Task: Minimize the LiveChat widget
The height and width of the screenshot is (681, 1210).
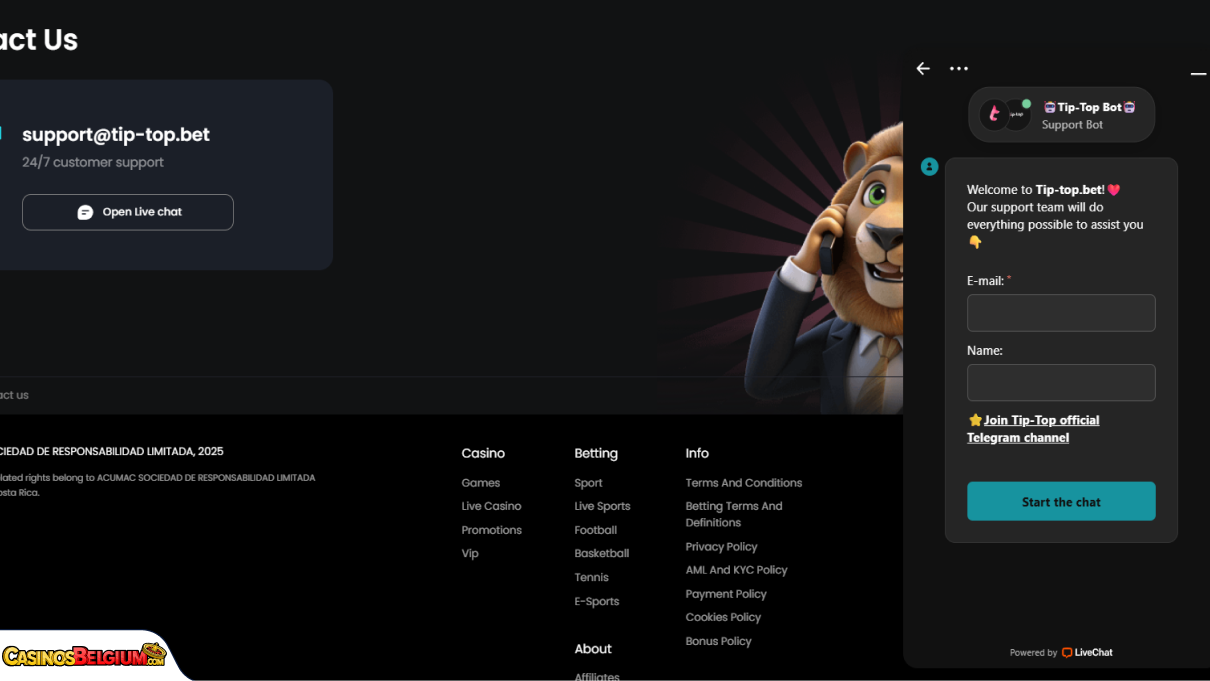Action: (x=1198, y=74)
